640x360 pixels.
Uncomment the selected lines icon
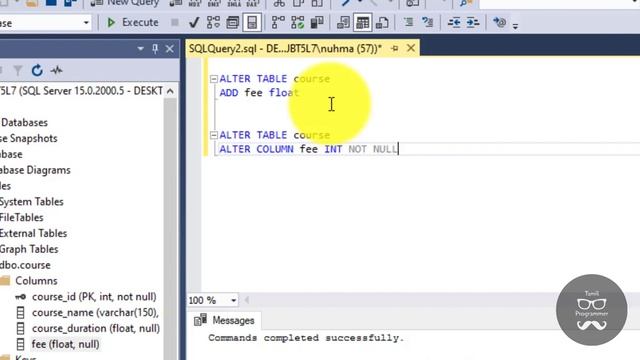click(427, 22)
